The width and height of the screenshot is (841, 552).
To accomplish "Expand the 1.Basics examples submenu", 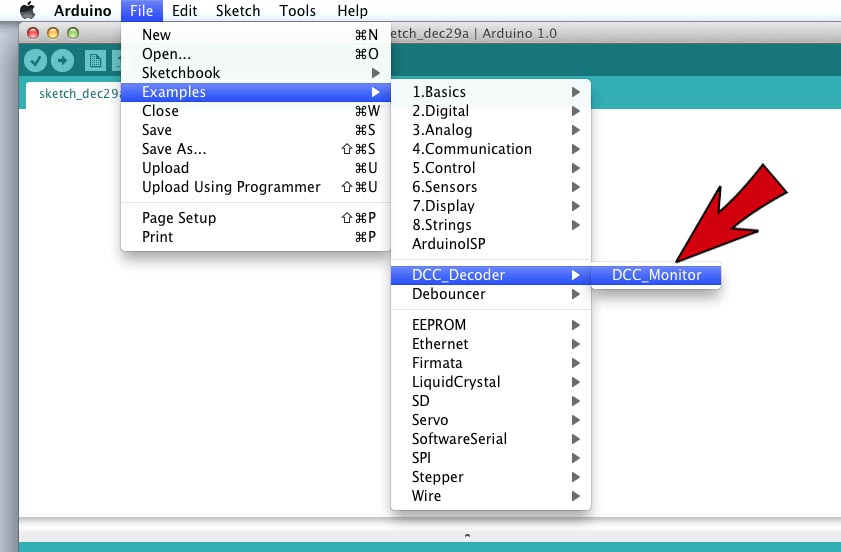I will click(491, 92).
